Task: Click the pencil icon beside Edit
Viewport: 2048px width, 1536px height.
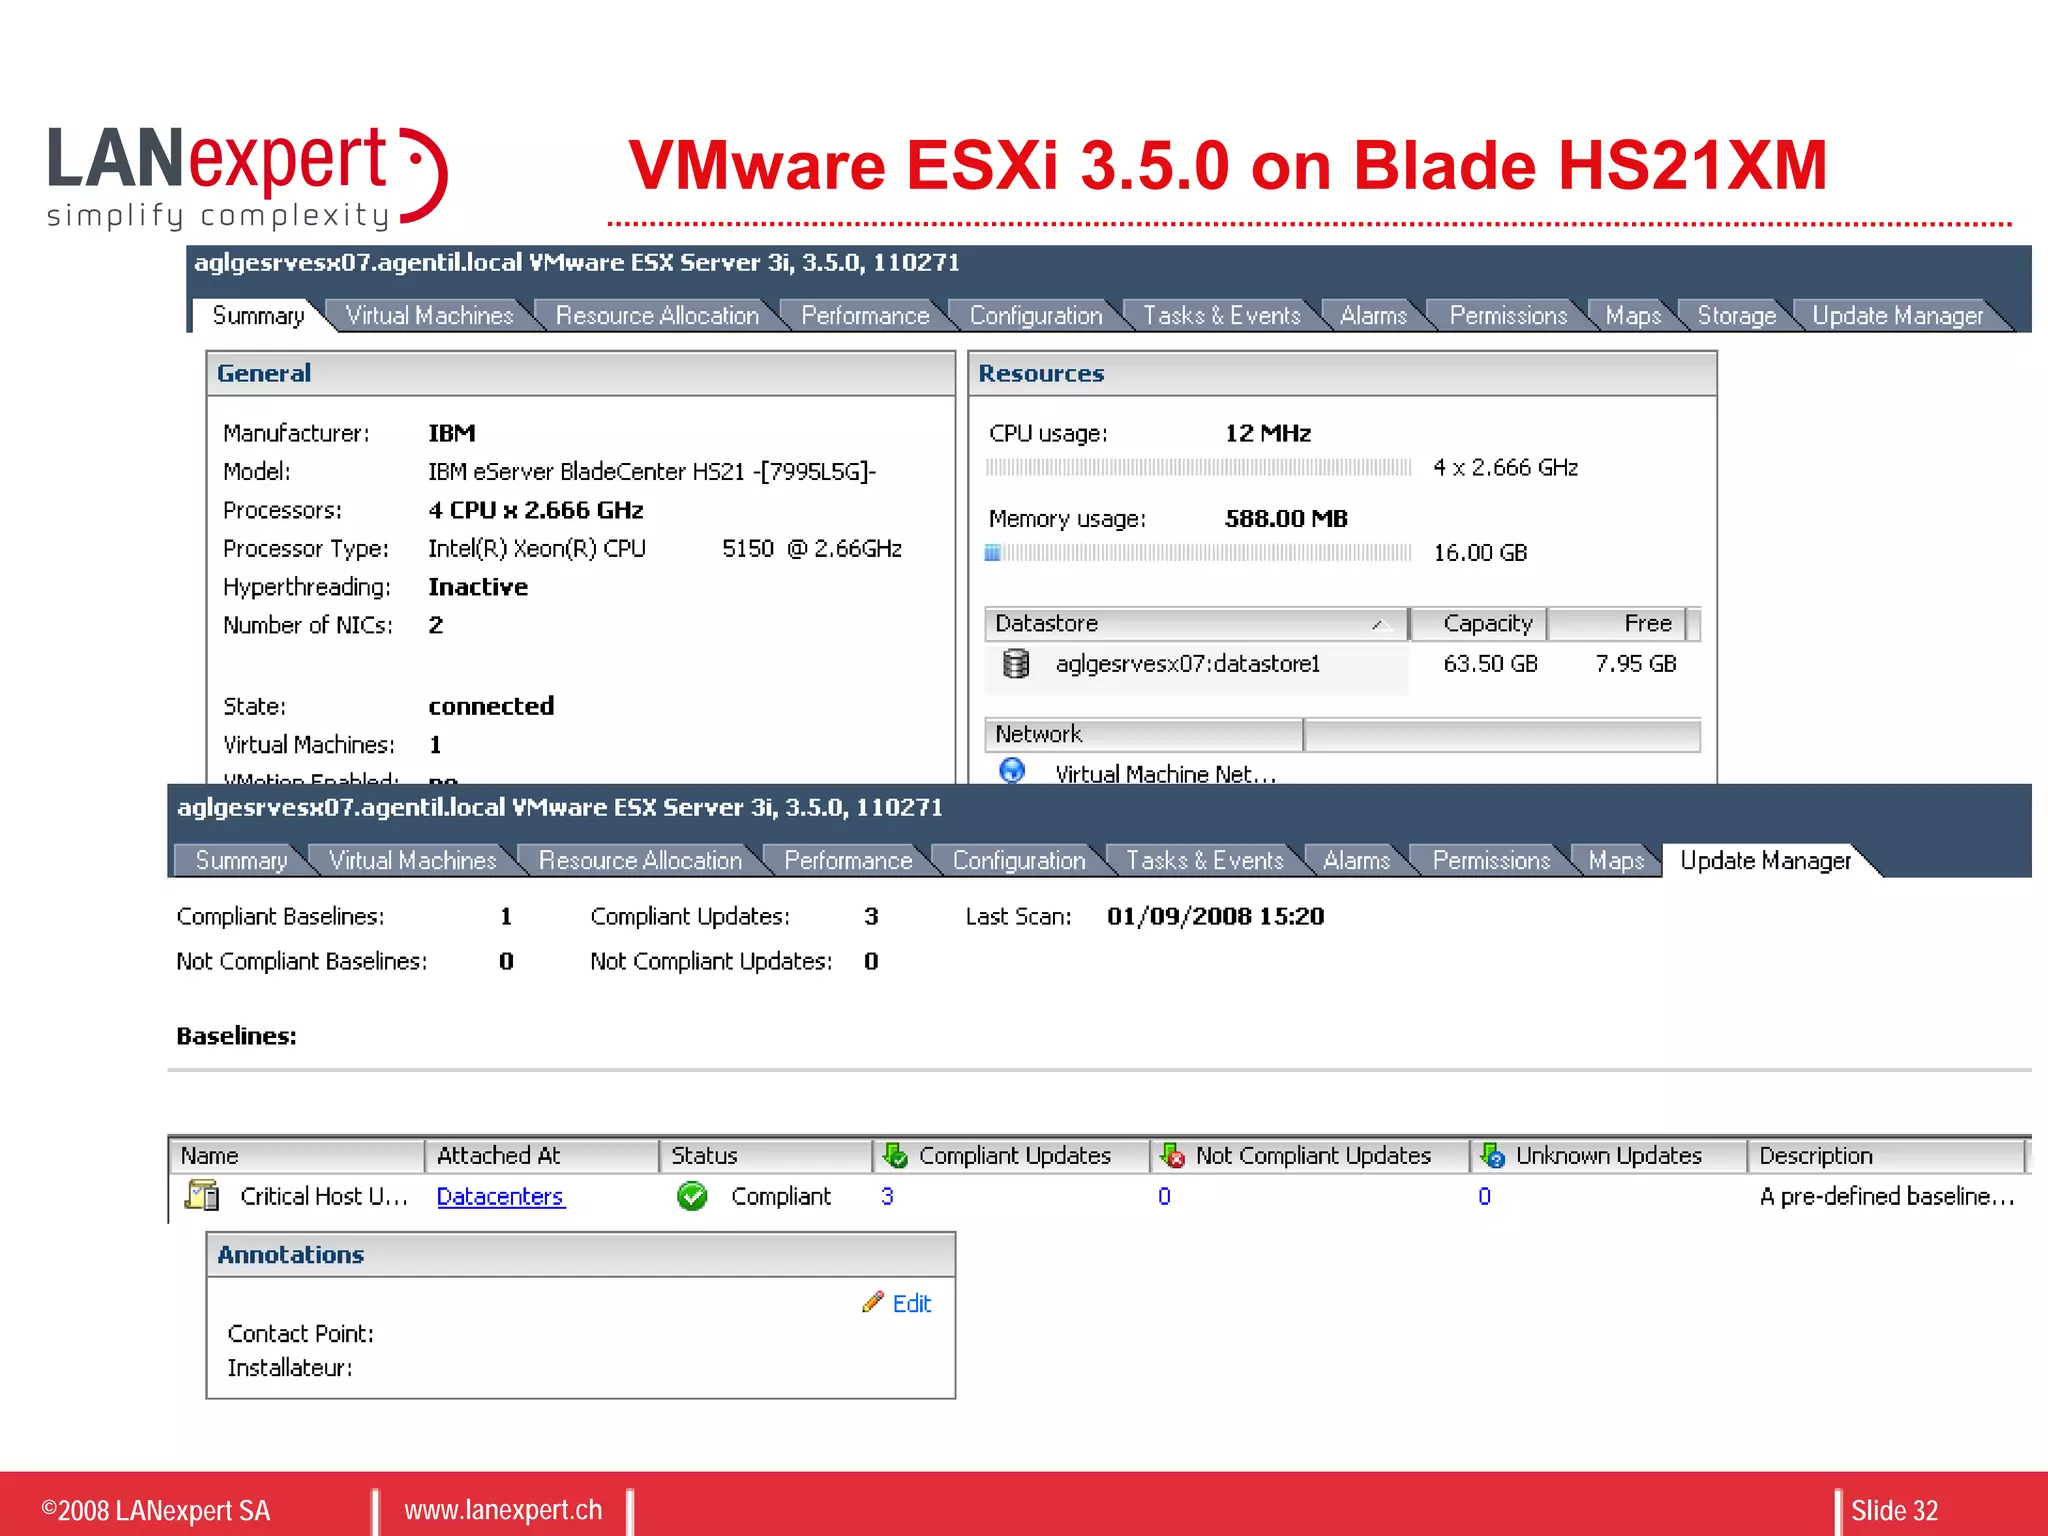Action: click(873, 1301)
